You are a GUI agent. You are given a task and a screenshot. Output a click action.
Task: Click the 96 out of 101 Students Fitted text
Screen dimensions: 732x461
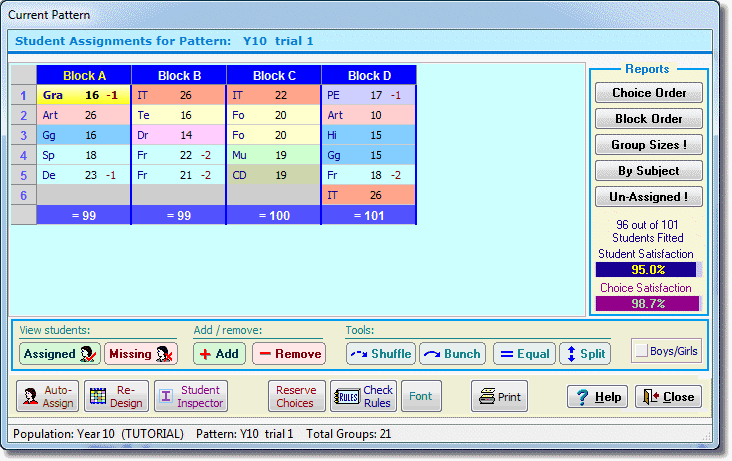[648, 231]
